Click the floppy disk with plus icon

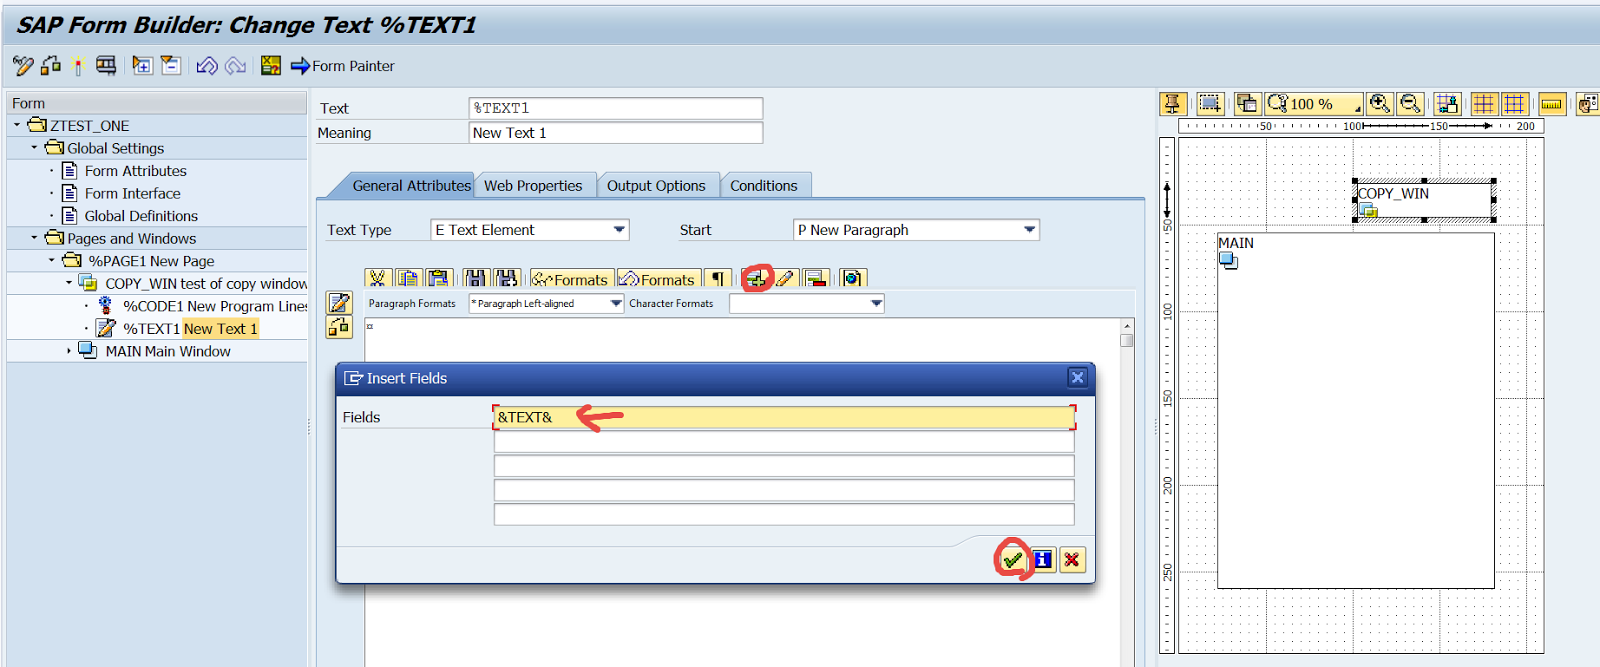point(507,279)
